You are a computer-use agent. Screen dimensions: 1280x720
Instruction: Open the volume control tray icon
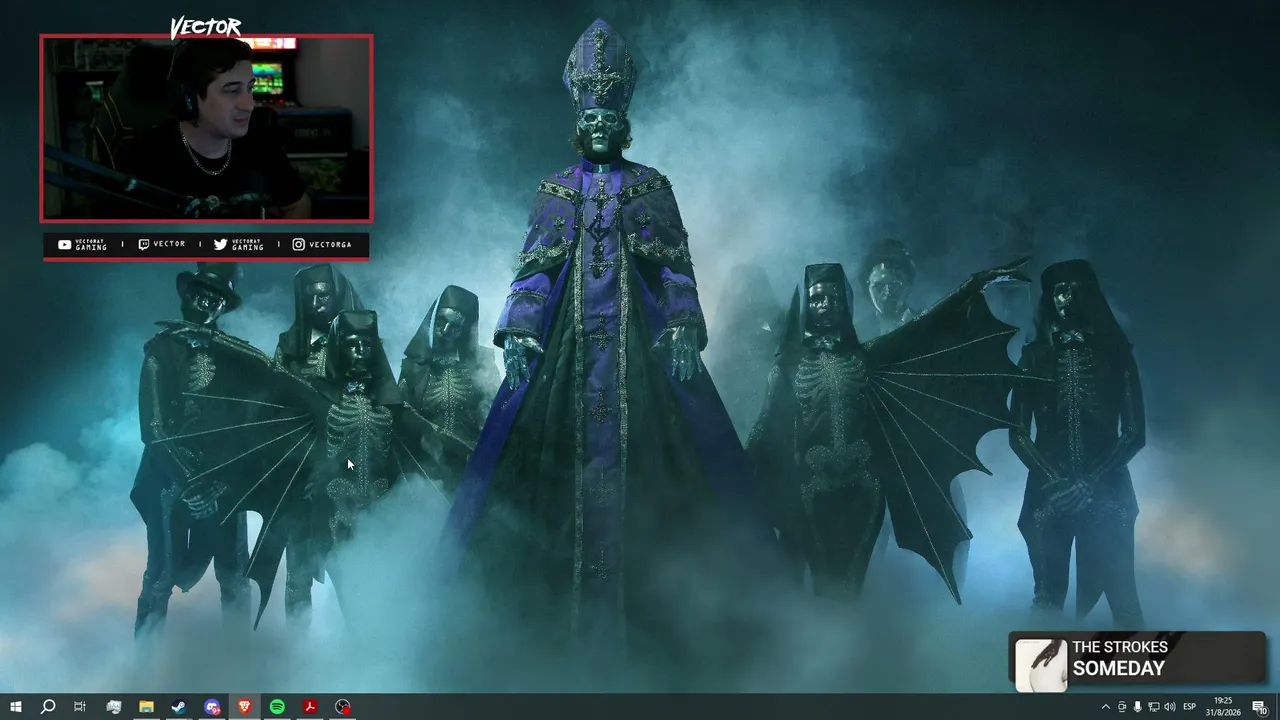tap(1170, 707)
